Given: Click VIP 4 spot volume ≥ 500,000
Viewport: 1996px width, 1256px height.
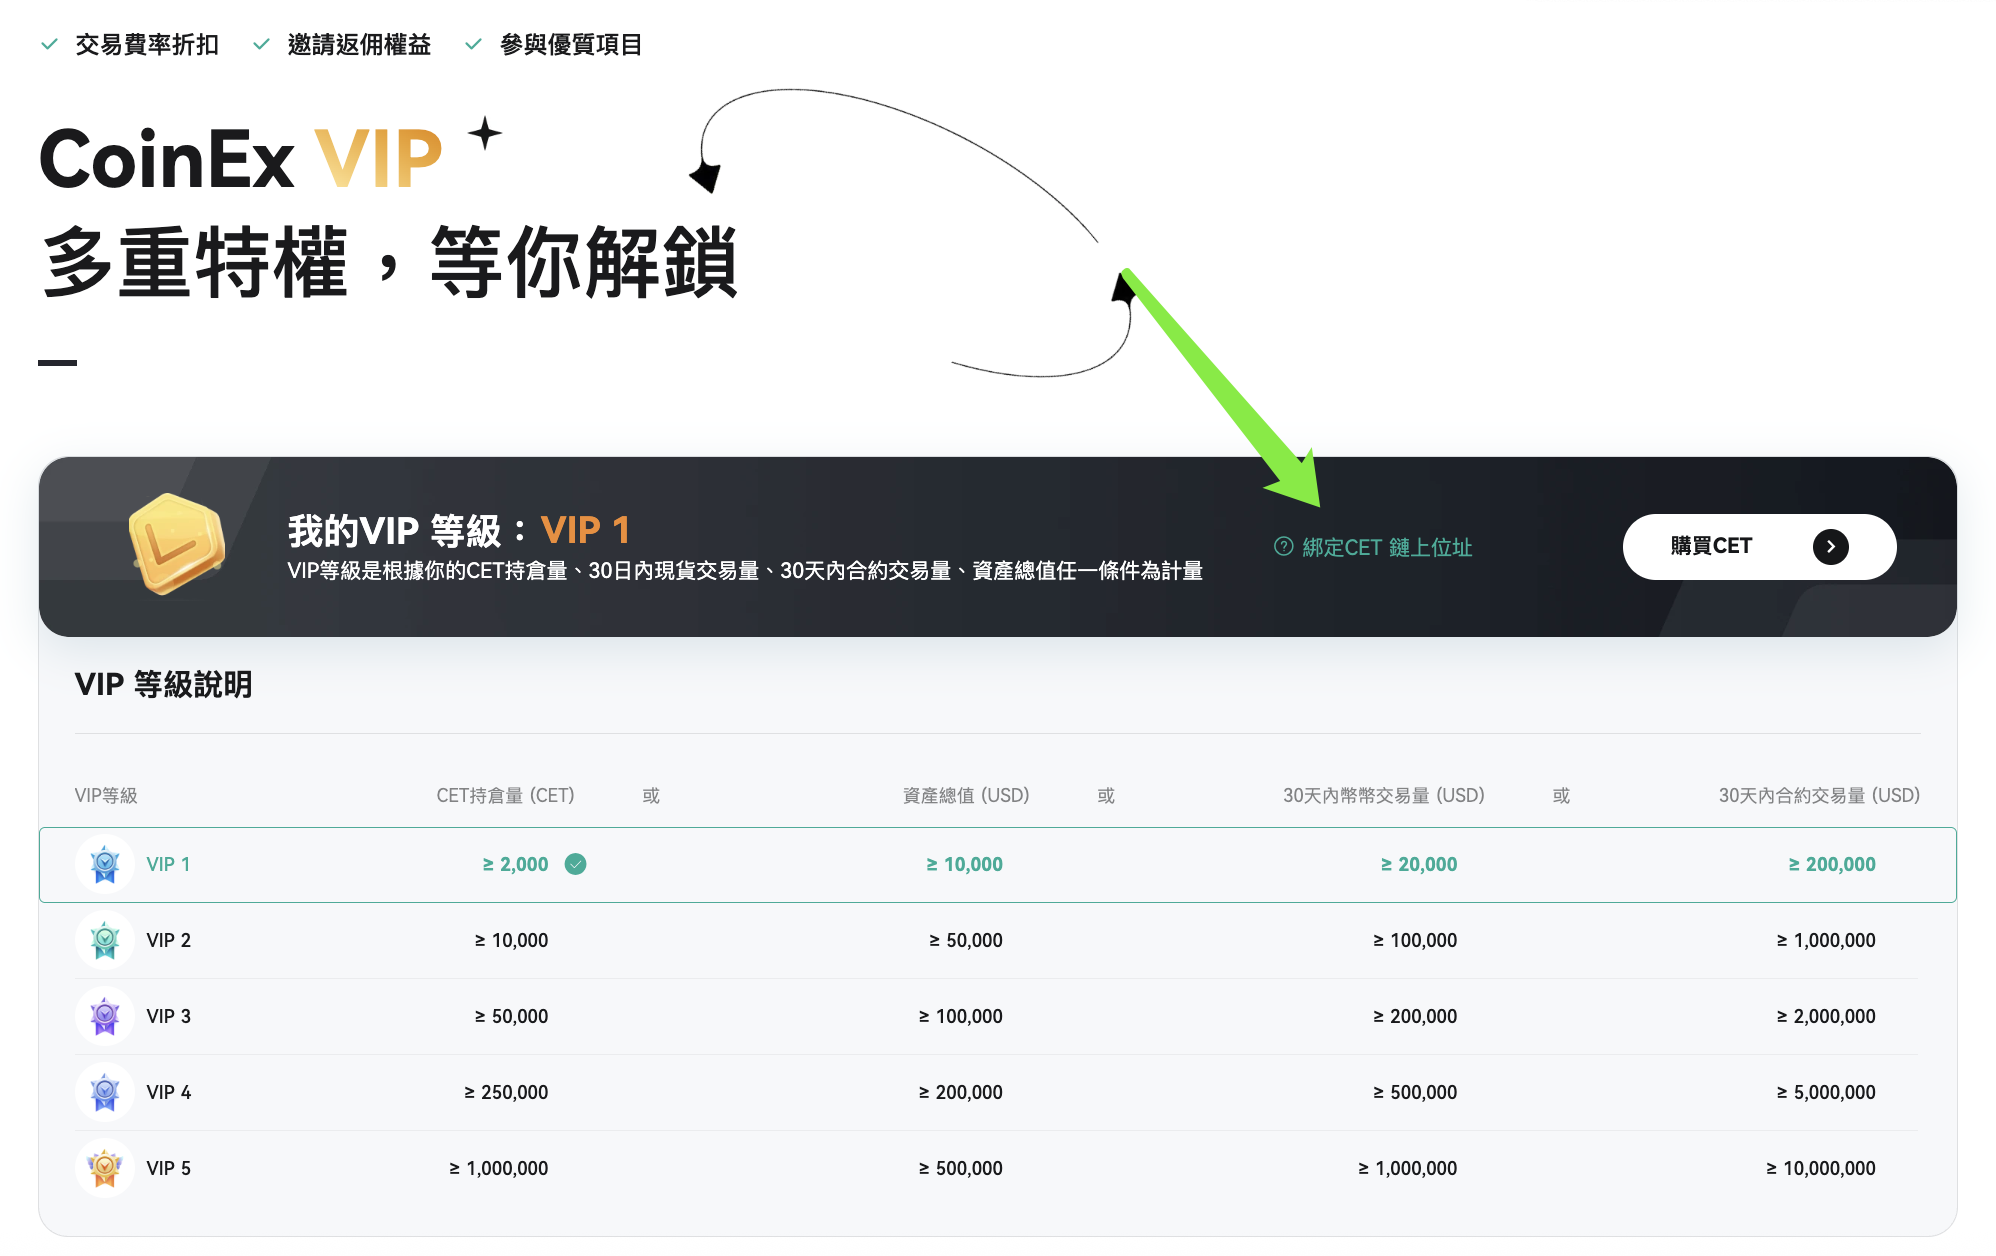Looking at the screenshot, I should (x=1415, y=1092).
